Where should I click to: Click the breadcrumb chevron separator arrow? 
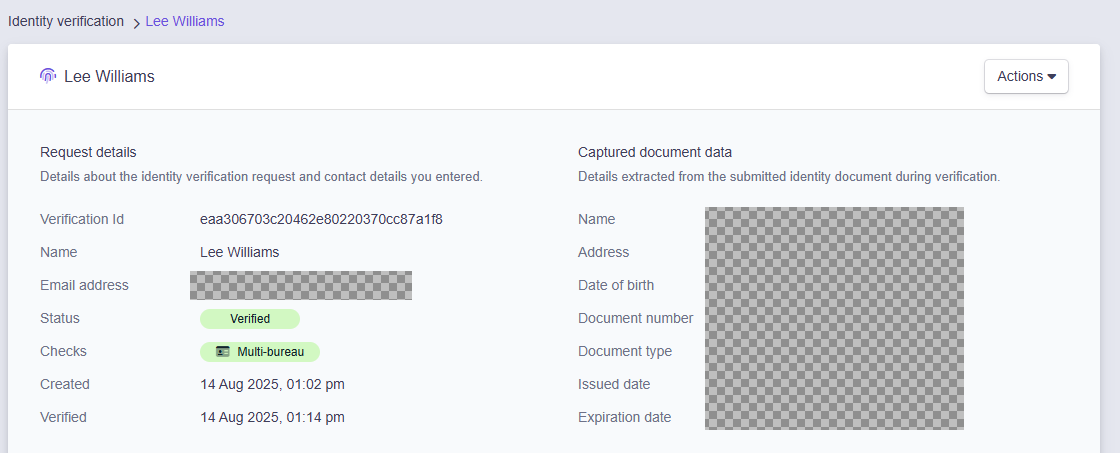coord(136,23)
